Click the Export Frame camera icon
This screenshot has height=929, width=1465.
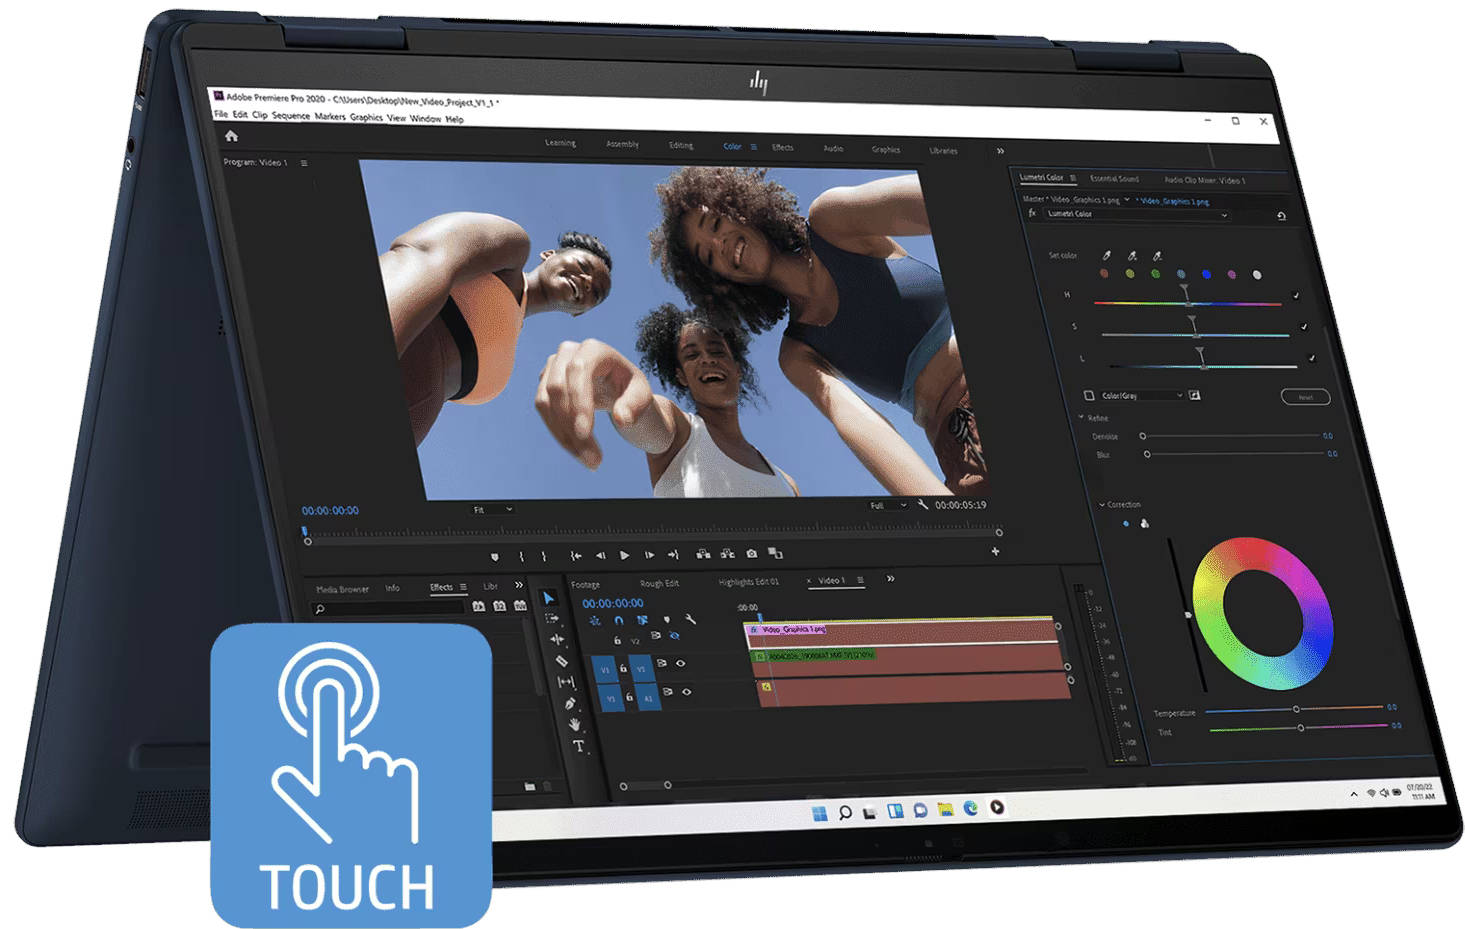pos(751,553)
